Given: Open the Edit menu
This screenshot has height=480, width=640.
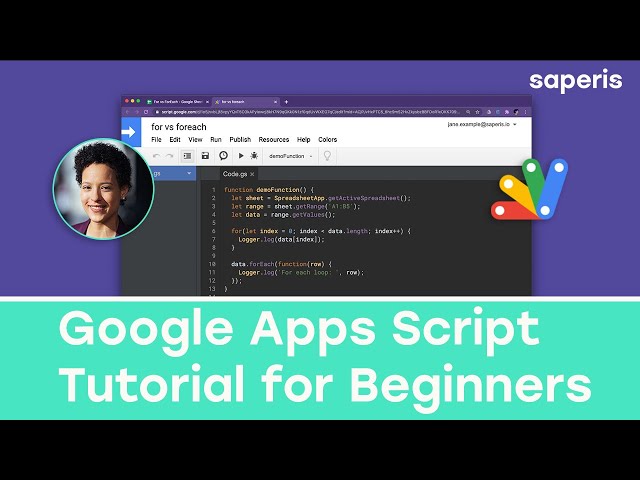Looking at the screenshot, I should pos(175,140).
